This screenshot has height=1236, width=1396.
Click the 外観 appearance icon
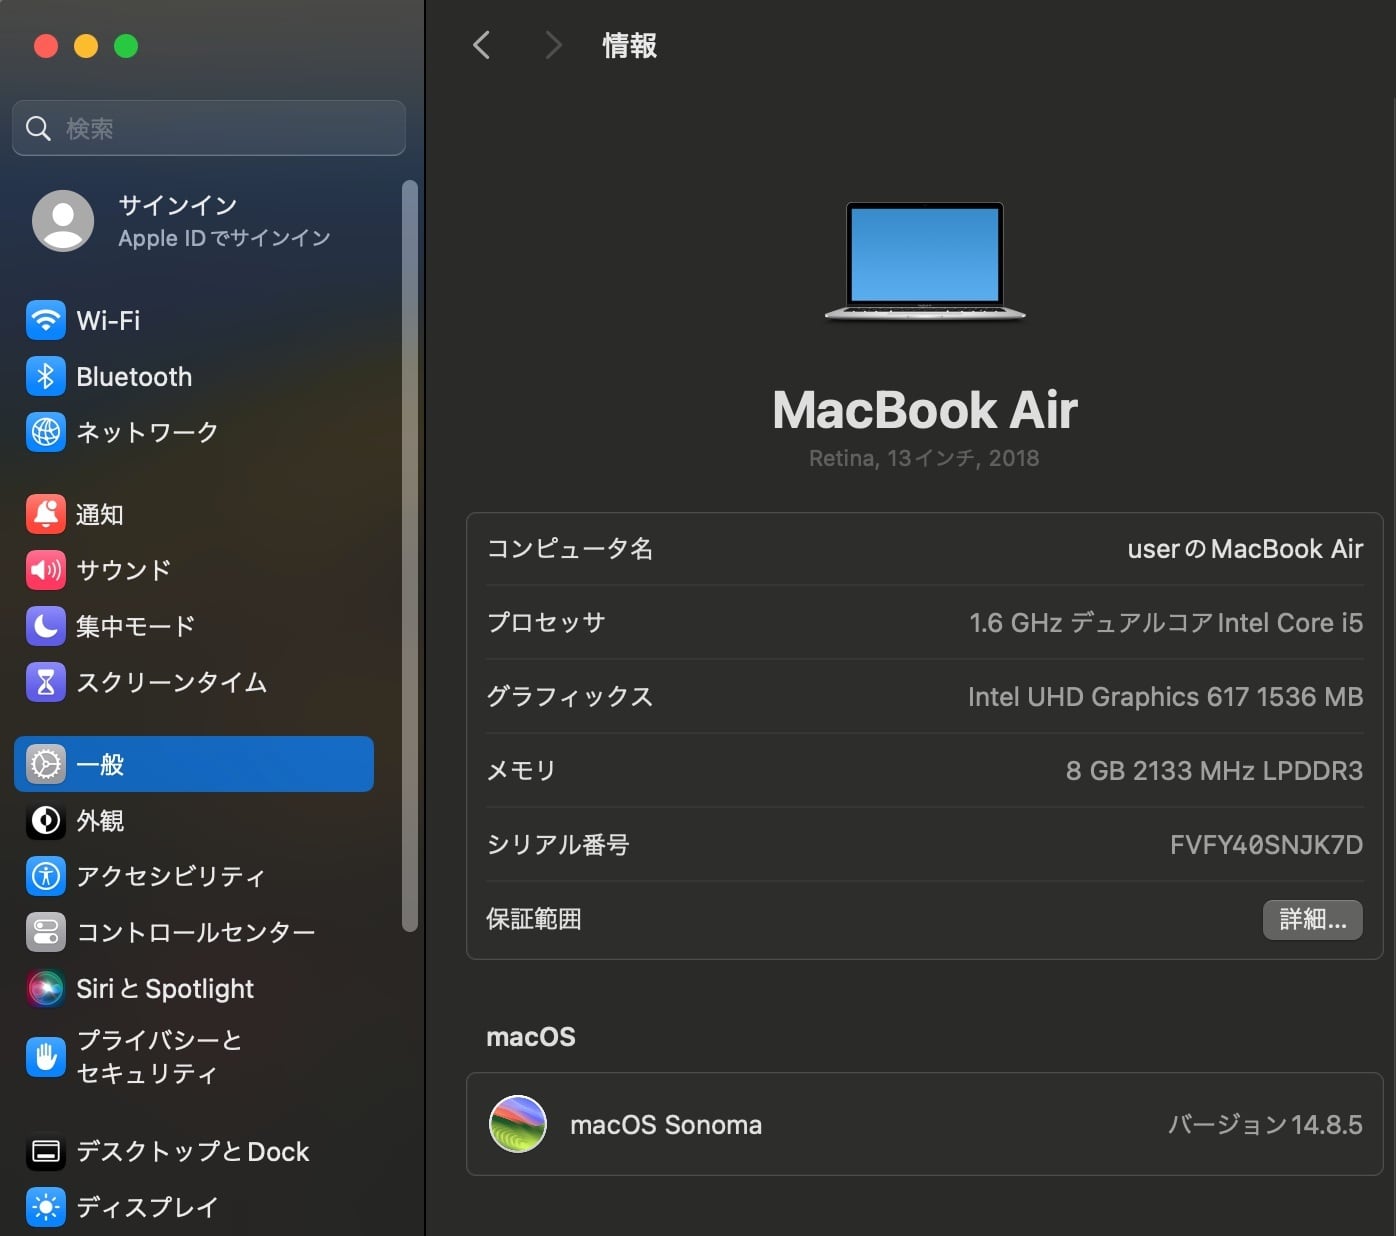[x=46, y=821]
